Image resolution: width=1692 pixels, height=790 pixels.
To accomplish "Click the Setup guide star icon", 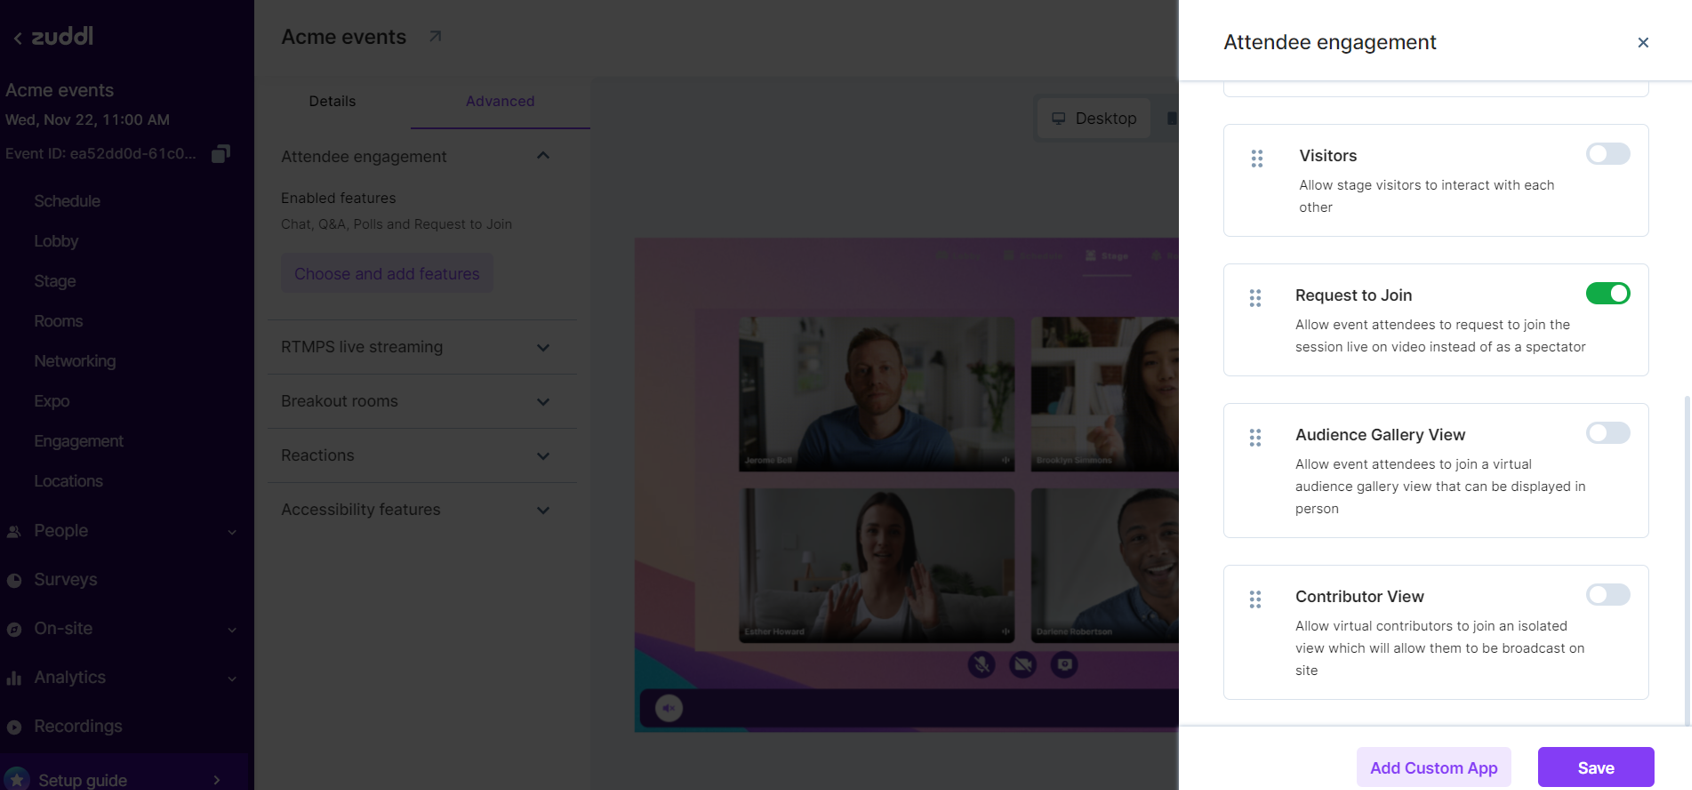I will [17, 779].
